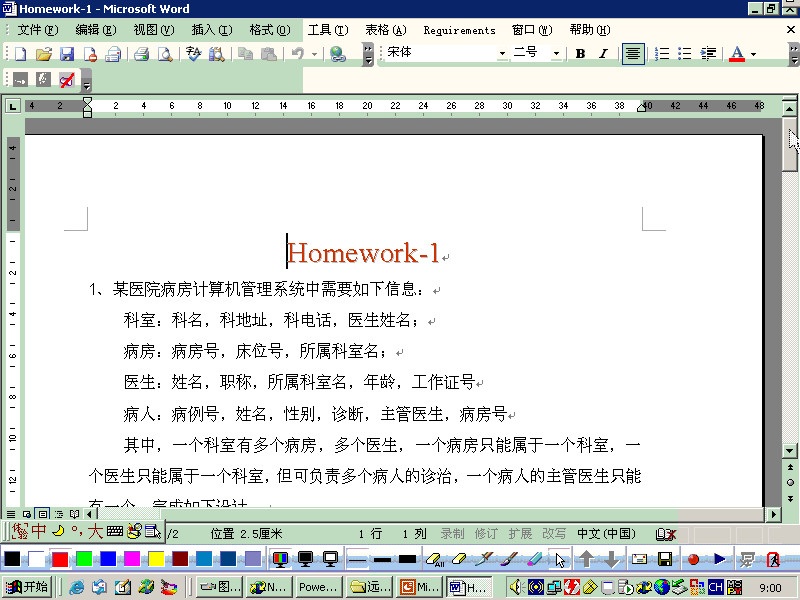800x600 pixels.
Task: Select the red pen color swatch
Action: pos(60,559)
